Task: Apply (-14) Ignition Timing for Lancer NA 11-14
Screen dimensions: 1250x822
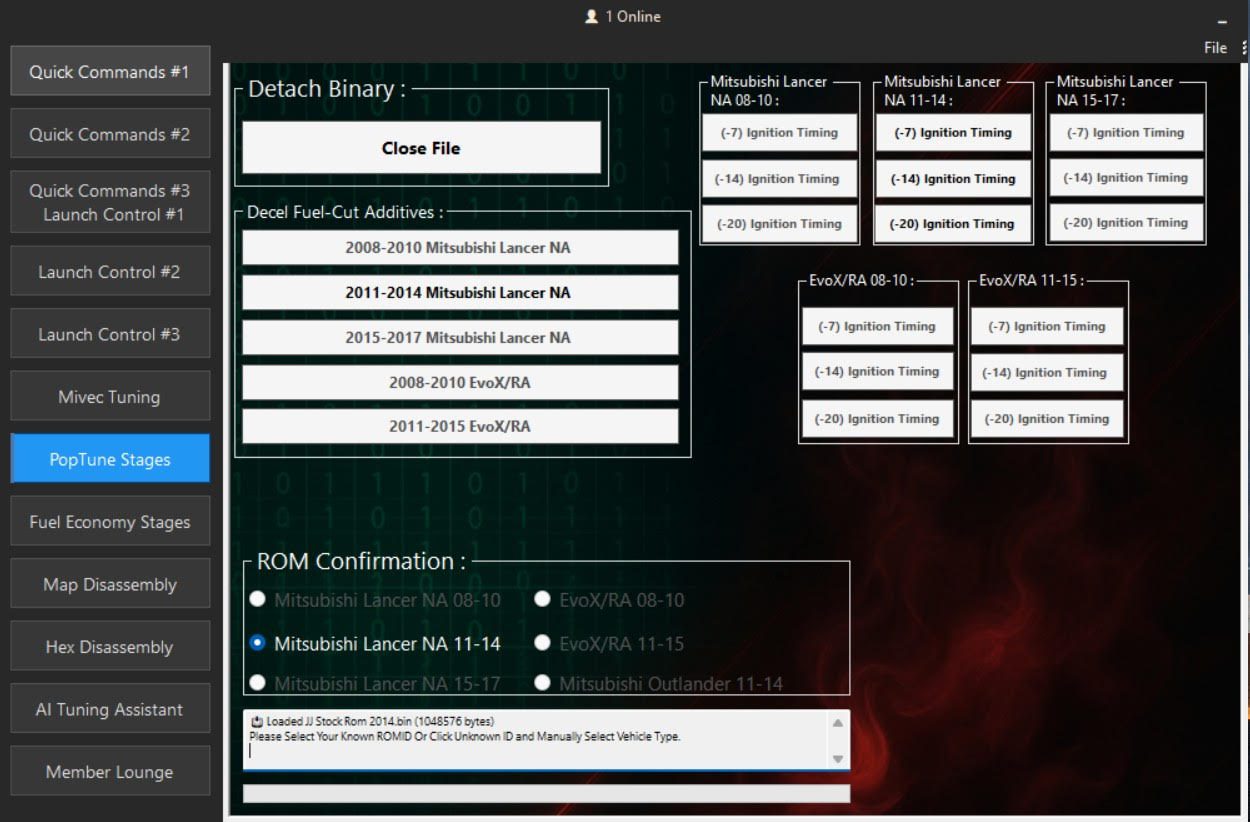Action: (953, 179)
